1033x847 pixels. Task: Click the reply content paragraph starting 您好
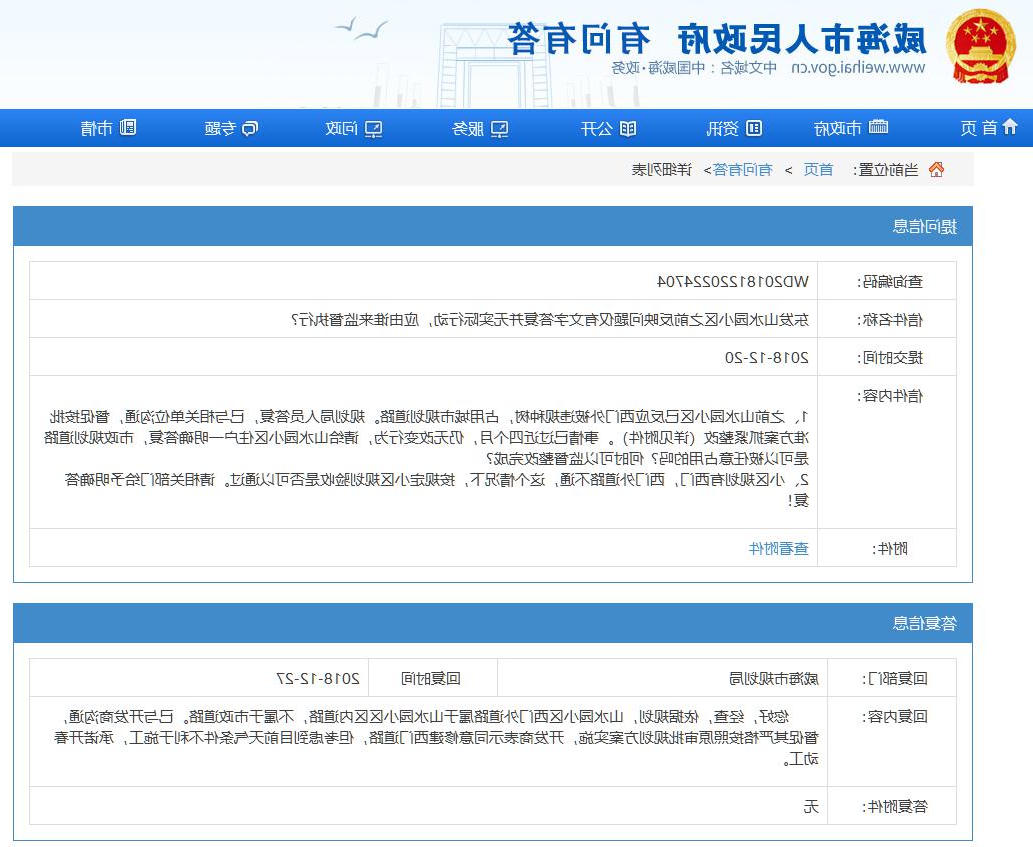click(x=436, y=738)
